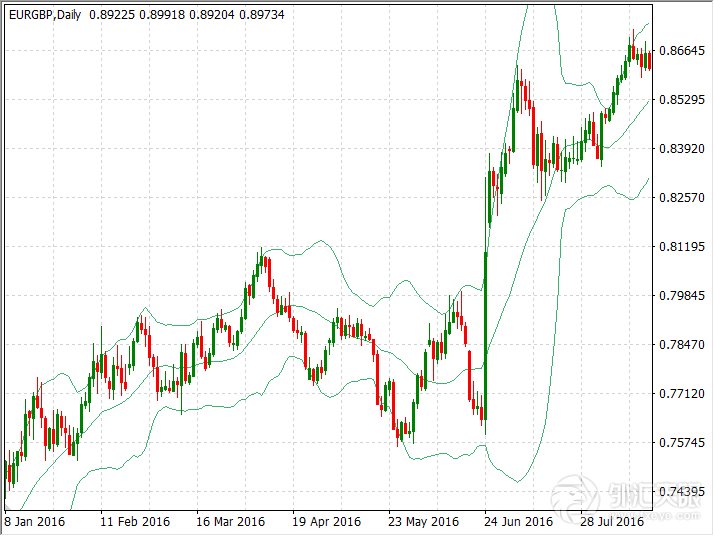Click the 0.78470 price level label
The width and height of the screenshot is (714, 536).
[x=685, y=345]
